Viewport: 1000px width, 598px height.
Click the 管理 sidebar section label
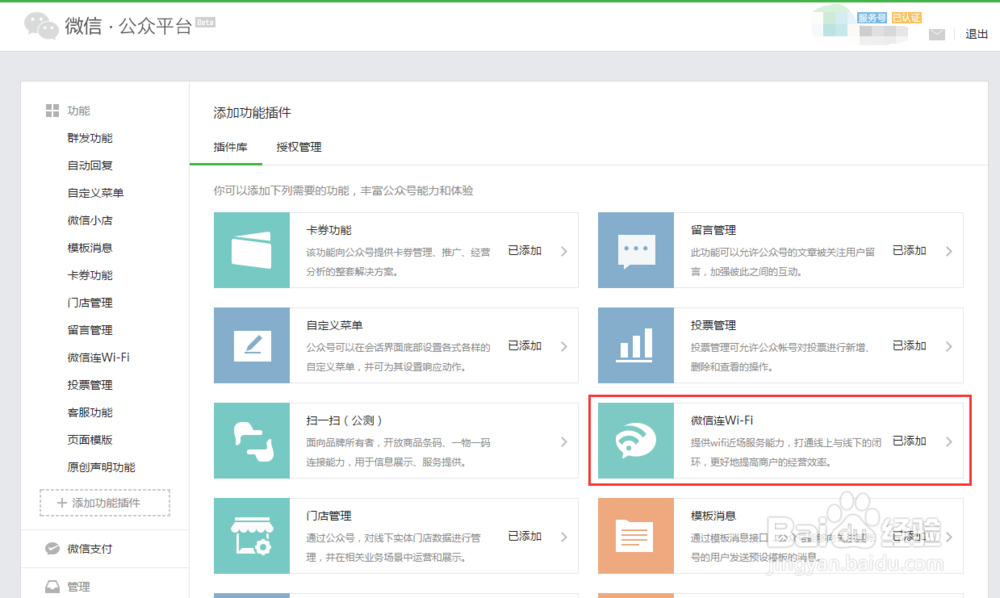78,587
